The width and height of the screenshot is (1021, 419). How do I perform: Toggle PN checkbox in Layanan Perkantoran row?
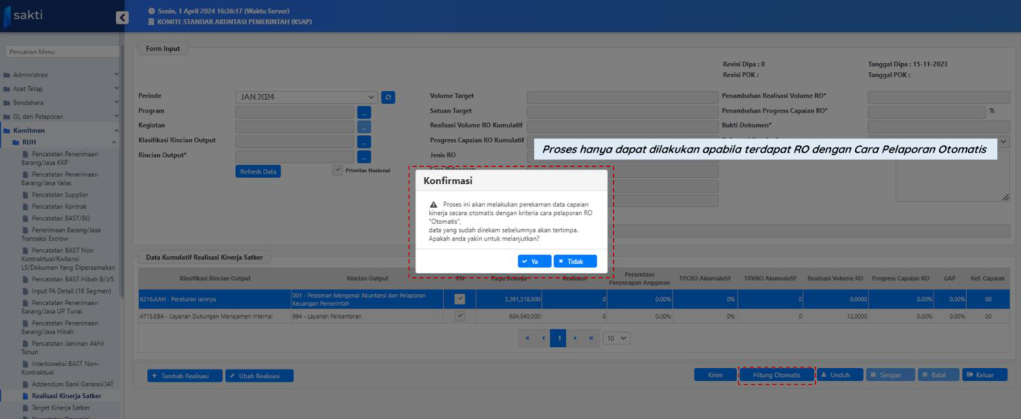point(460,314)
